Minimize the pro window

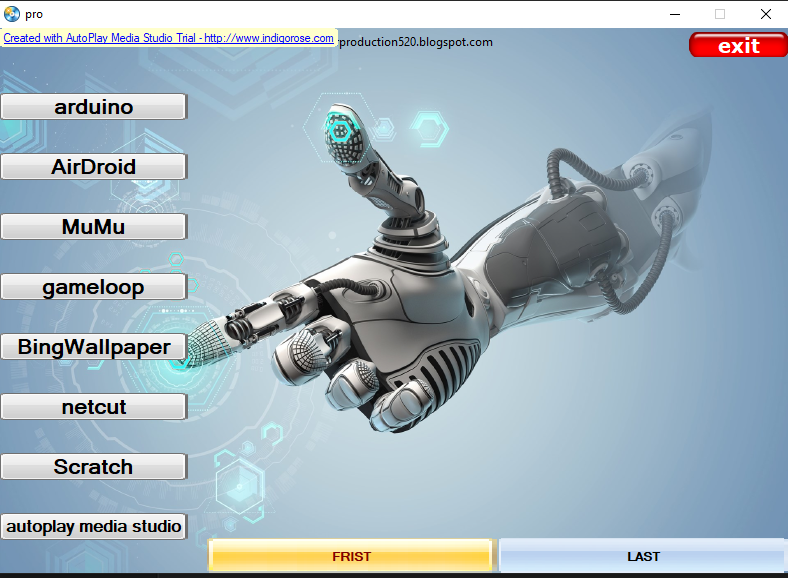tap(675, 14)
